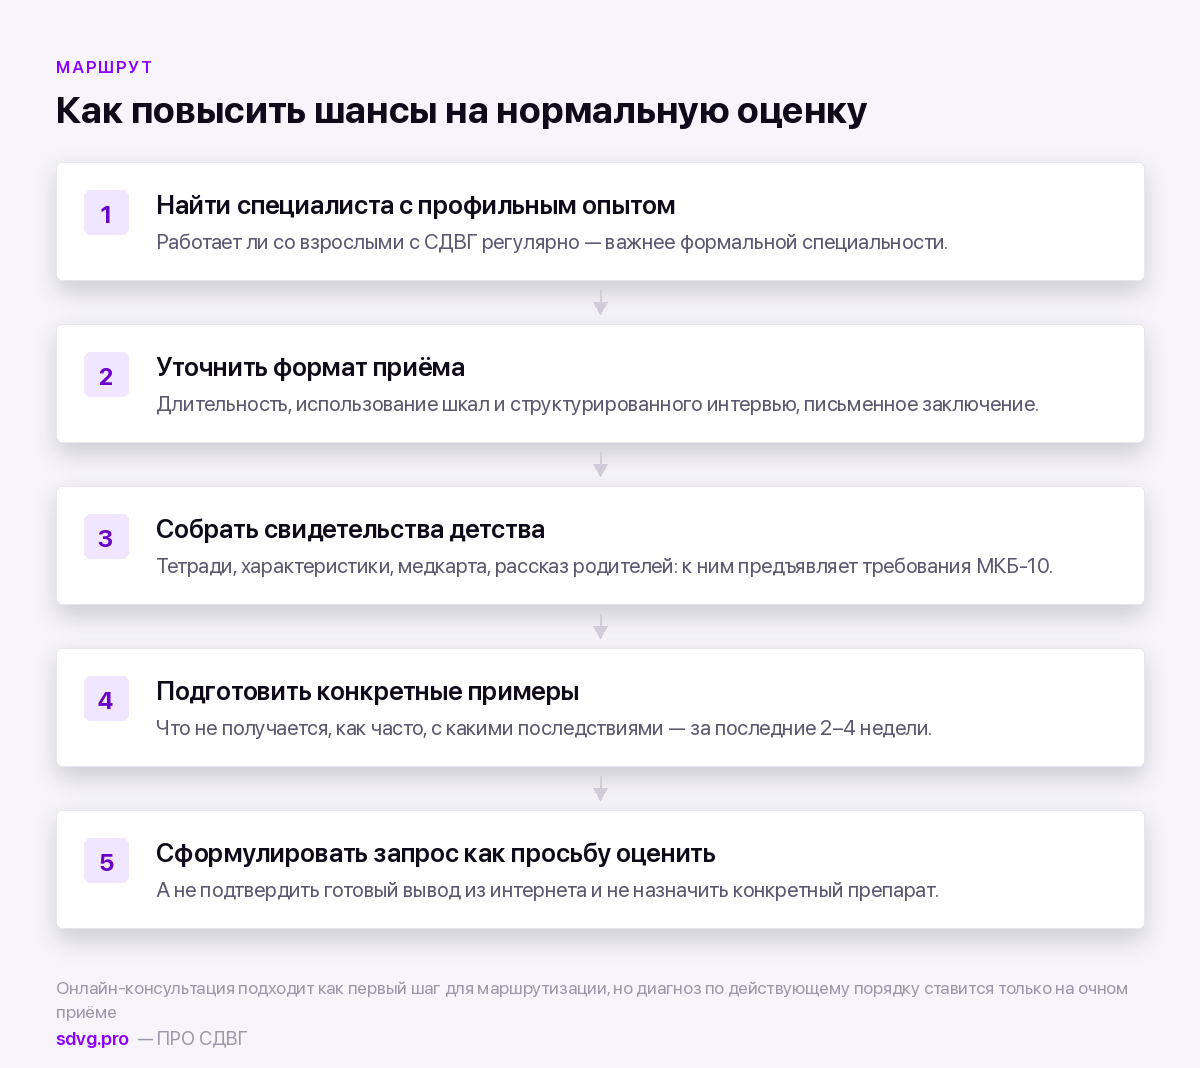This screenshot has width=1200, height=1068.
Task: Click the text "Работает ли со взрослыми с СДВГ регулярно"
Action: 367,242
